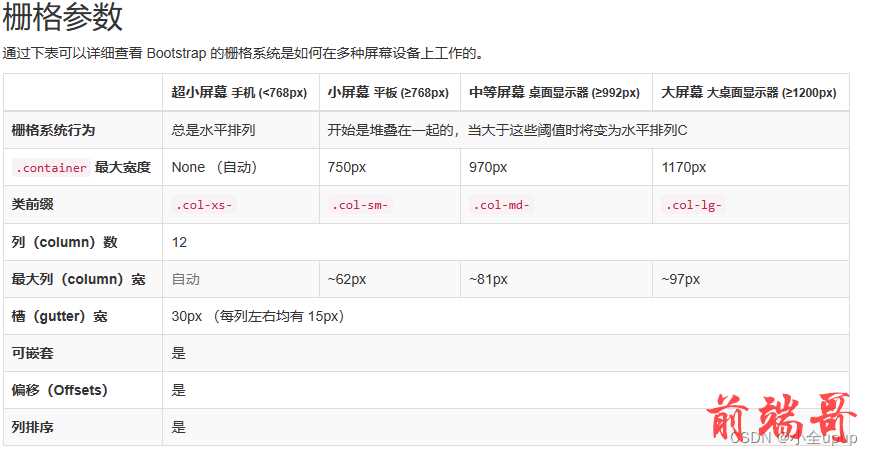
Task: Select the .col-lg- class prefix code
Action: [x=694, y=205]
